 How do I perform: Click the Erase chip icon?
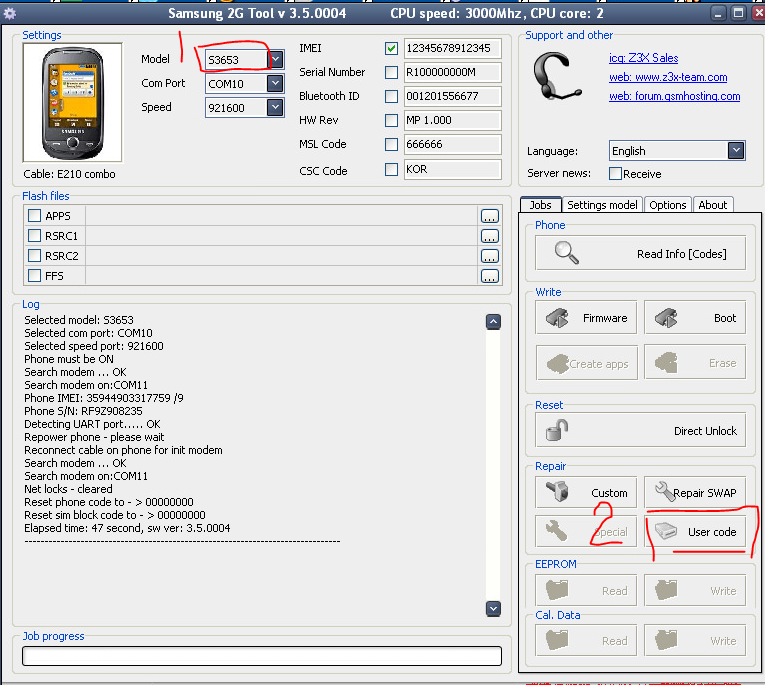(x=666, y=363)
